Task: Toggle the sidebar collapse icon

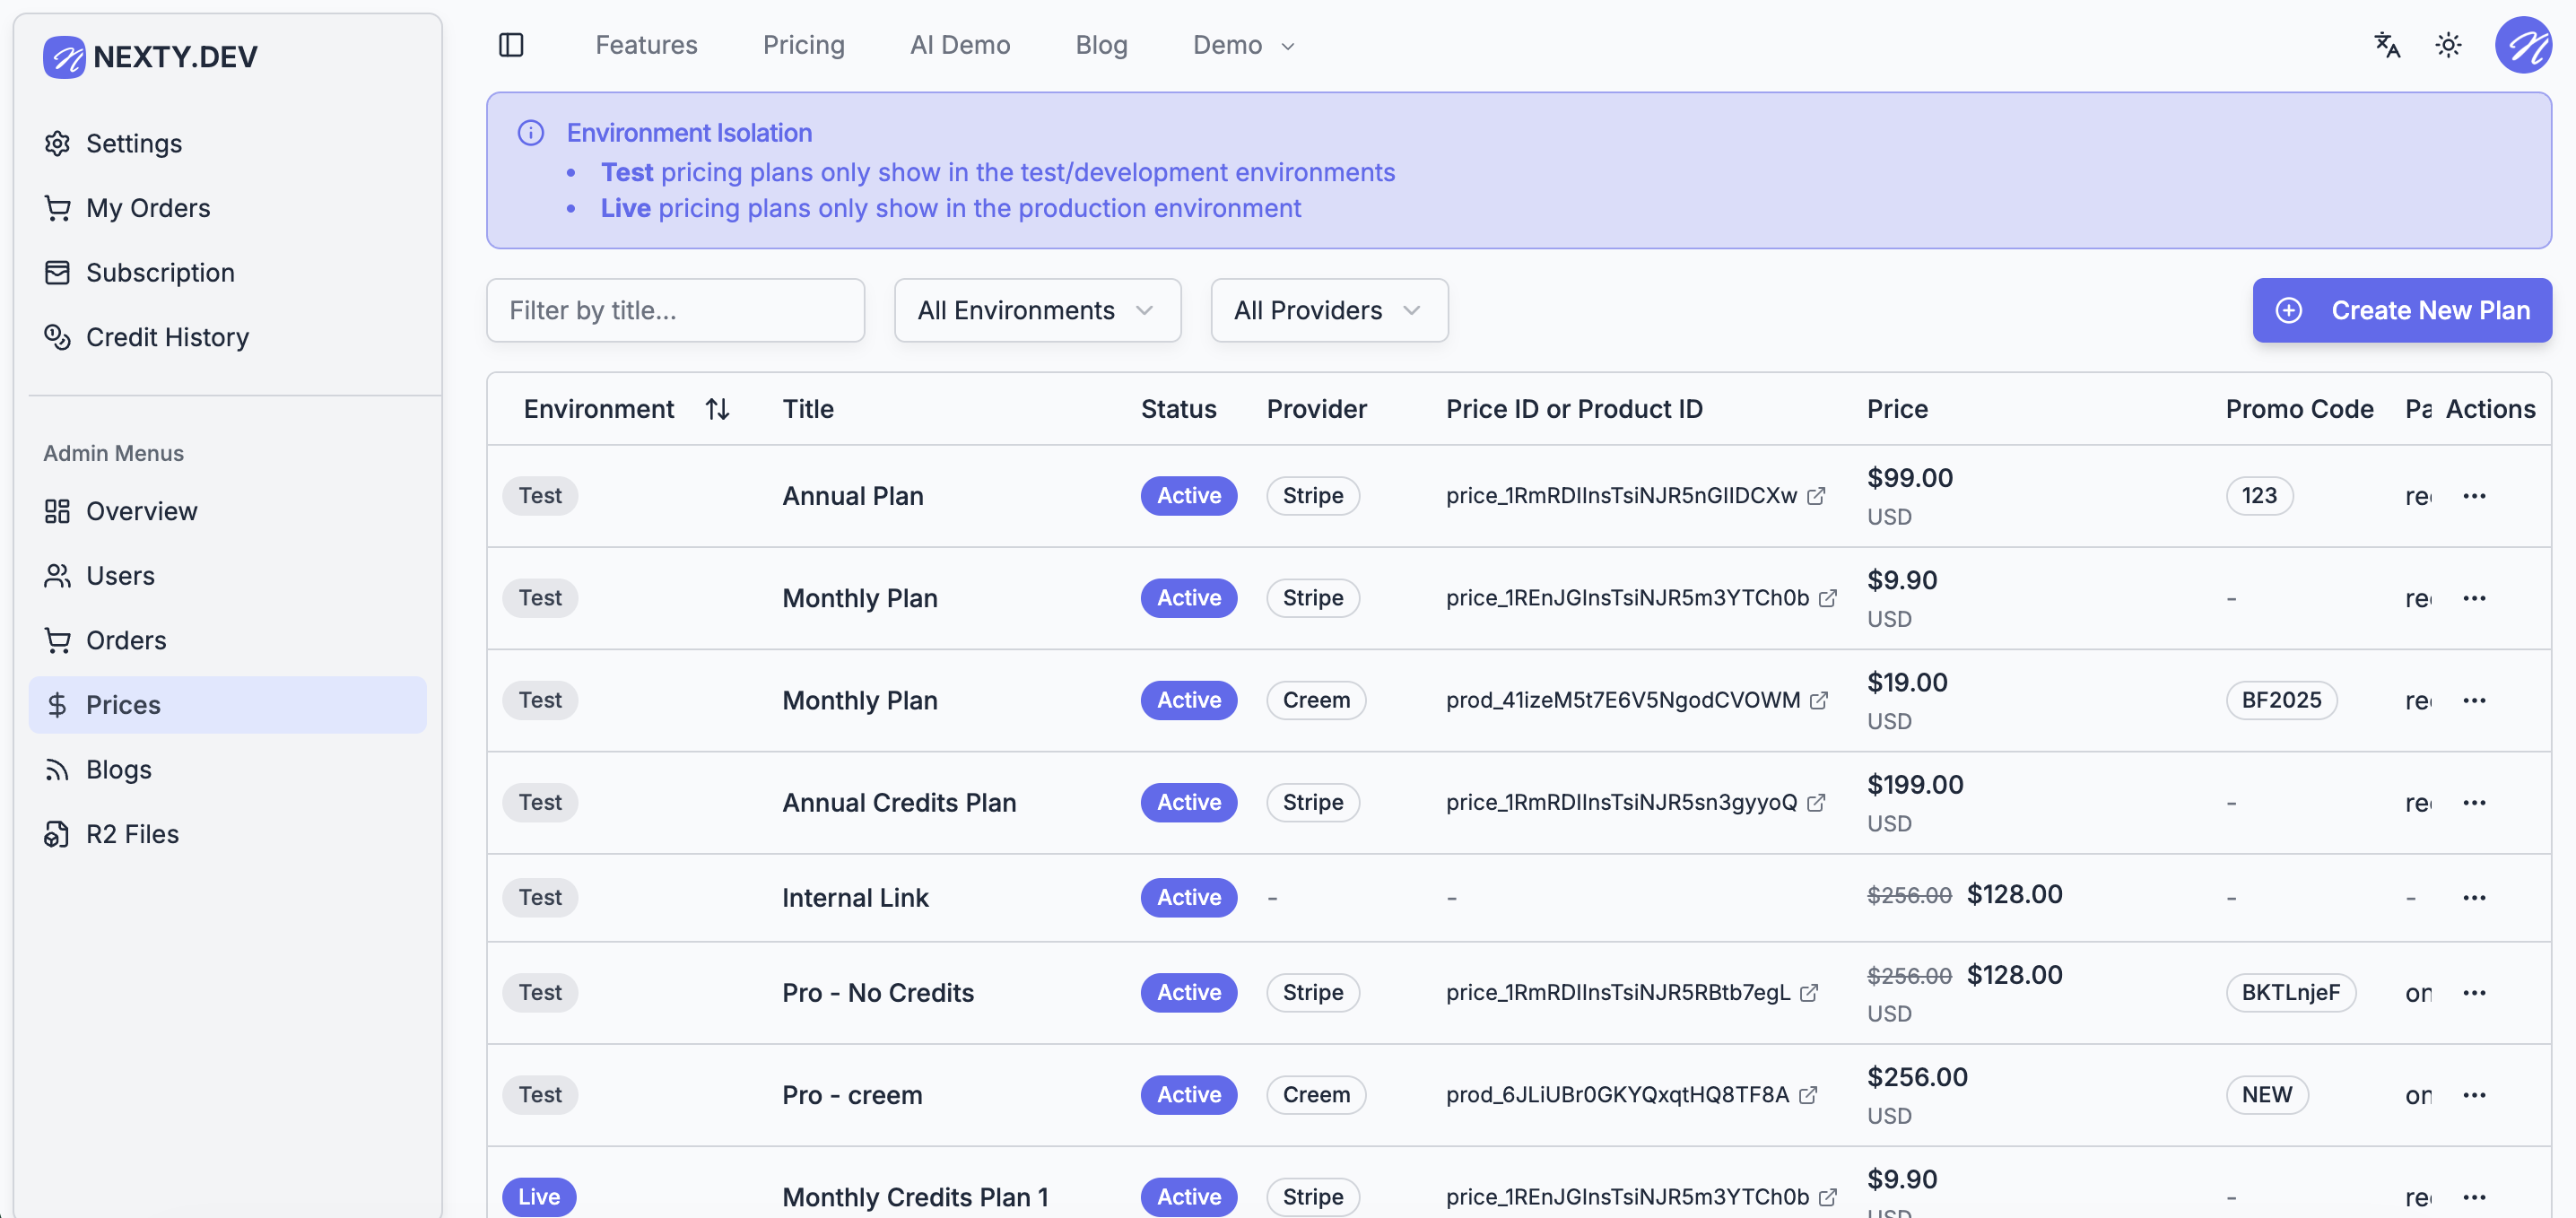Action: [511, 45]
